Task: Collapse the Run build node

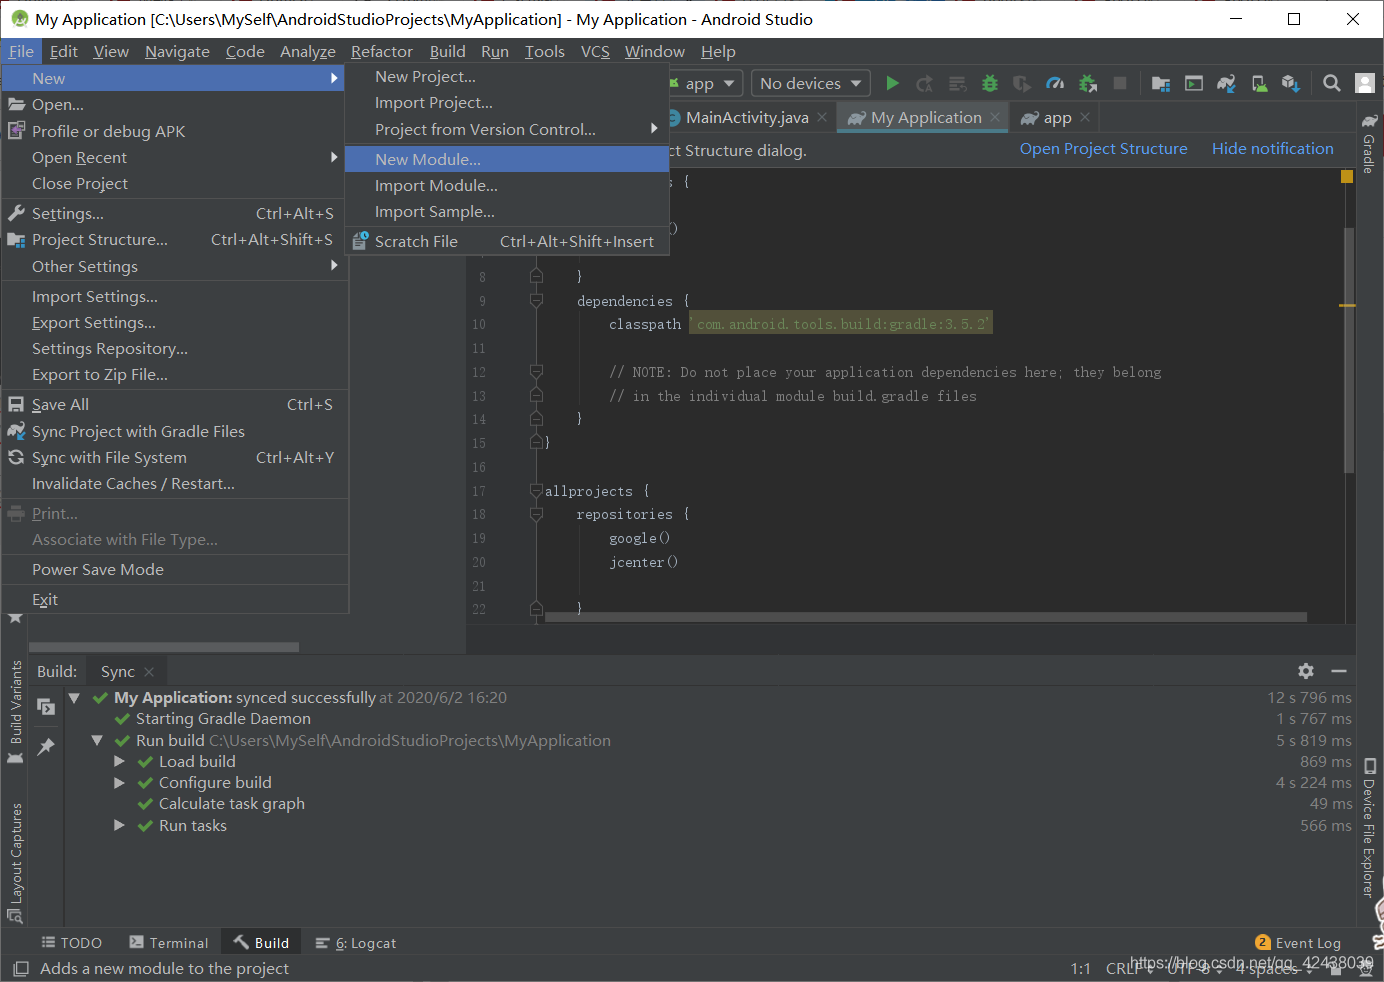Action: click(x=97, y=741)
